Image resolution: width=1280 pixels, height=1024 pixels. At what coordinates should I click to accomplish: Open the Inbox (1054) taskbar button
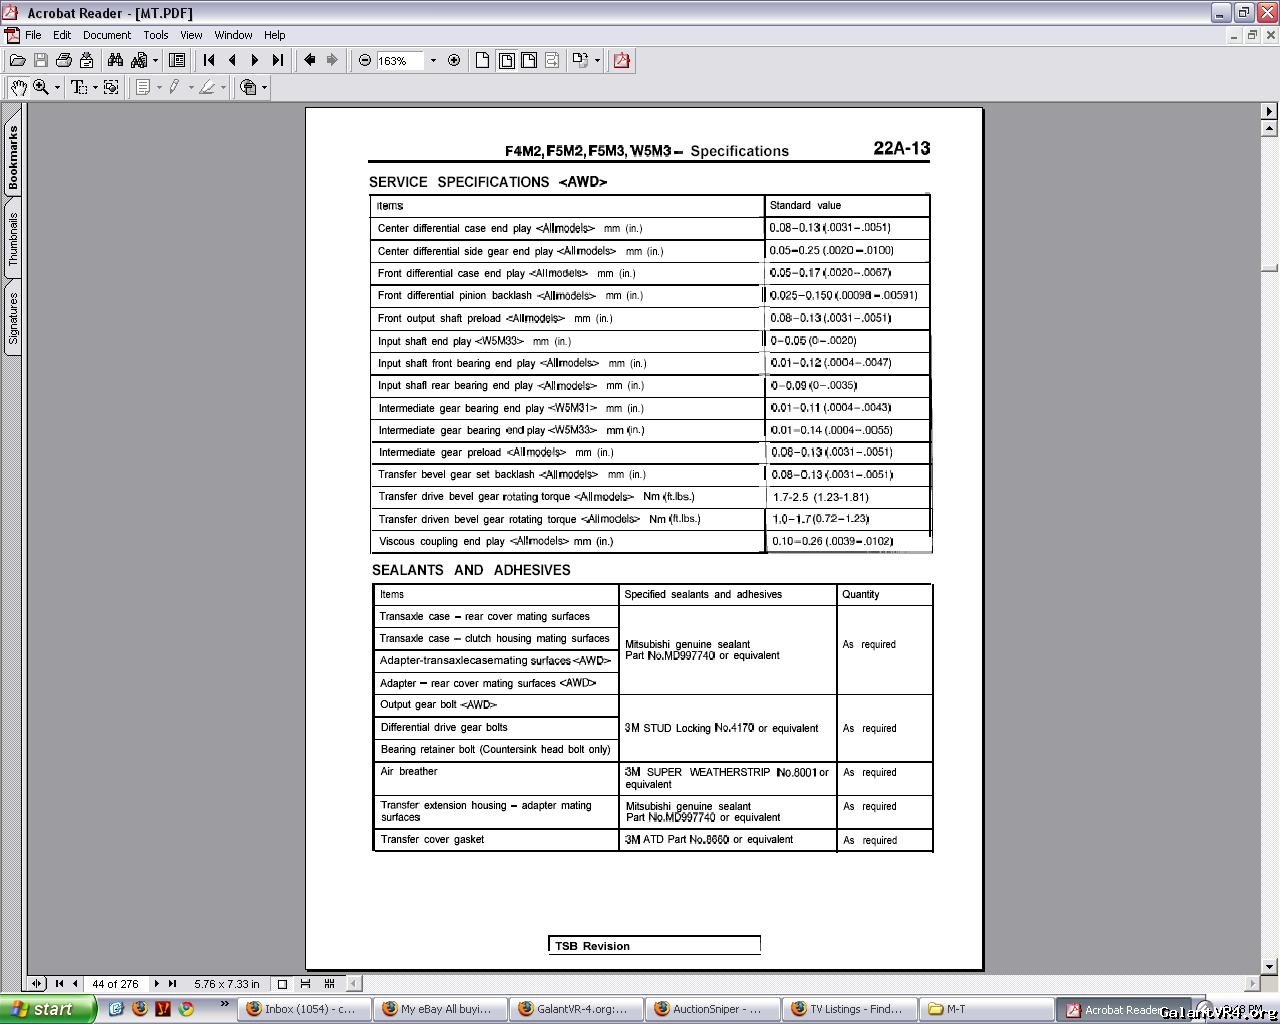click(x=304, y=1009)
